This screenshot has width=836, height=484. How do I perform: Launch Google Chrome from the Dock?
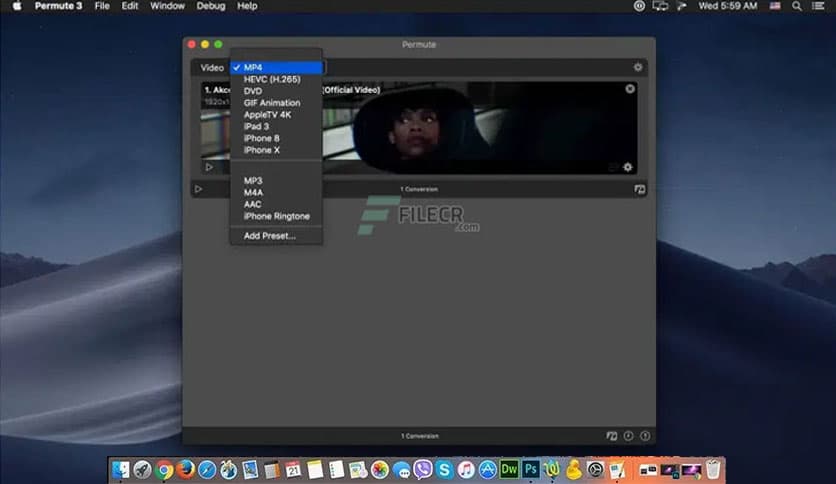[164, 470]
